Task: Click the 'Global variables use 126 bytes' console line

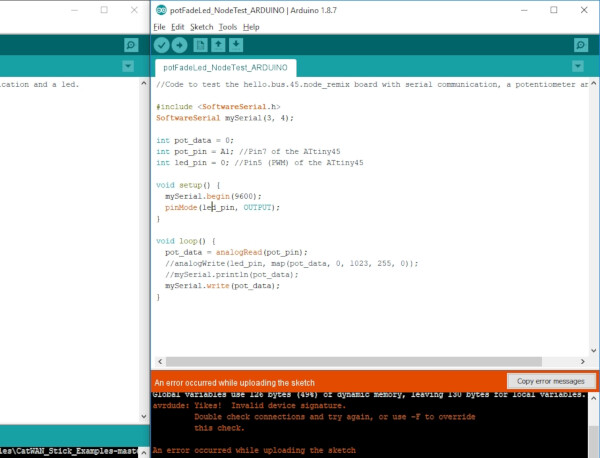Action: (x=369, y=394)
